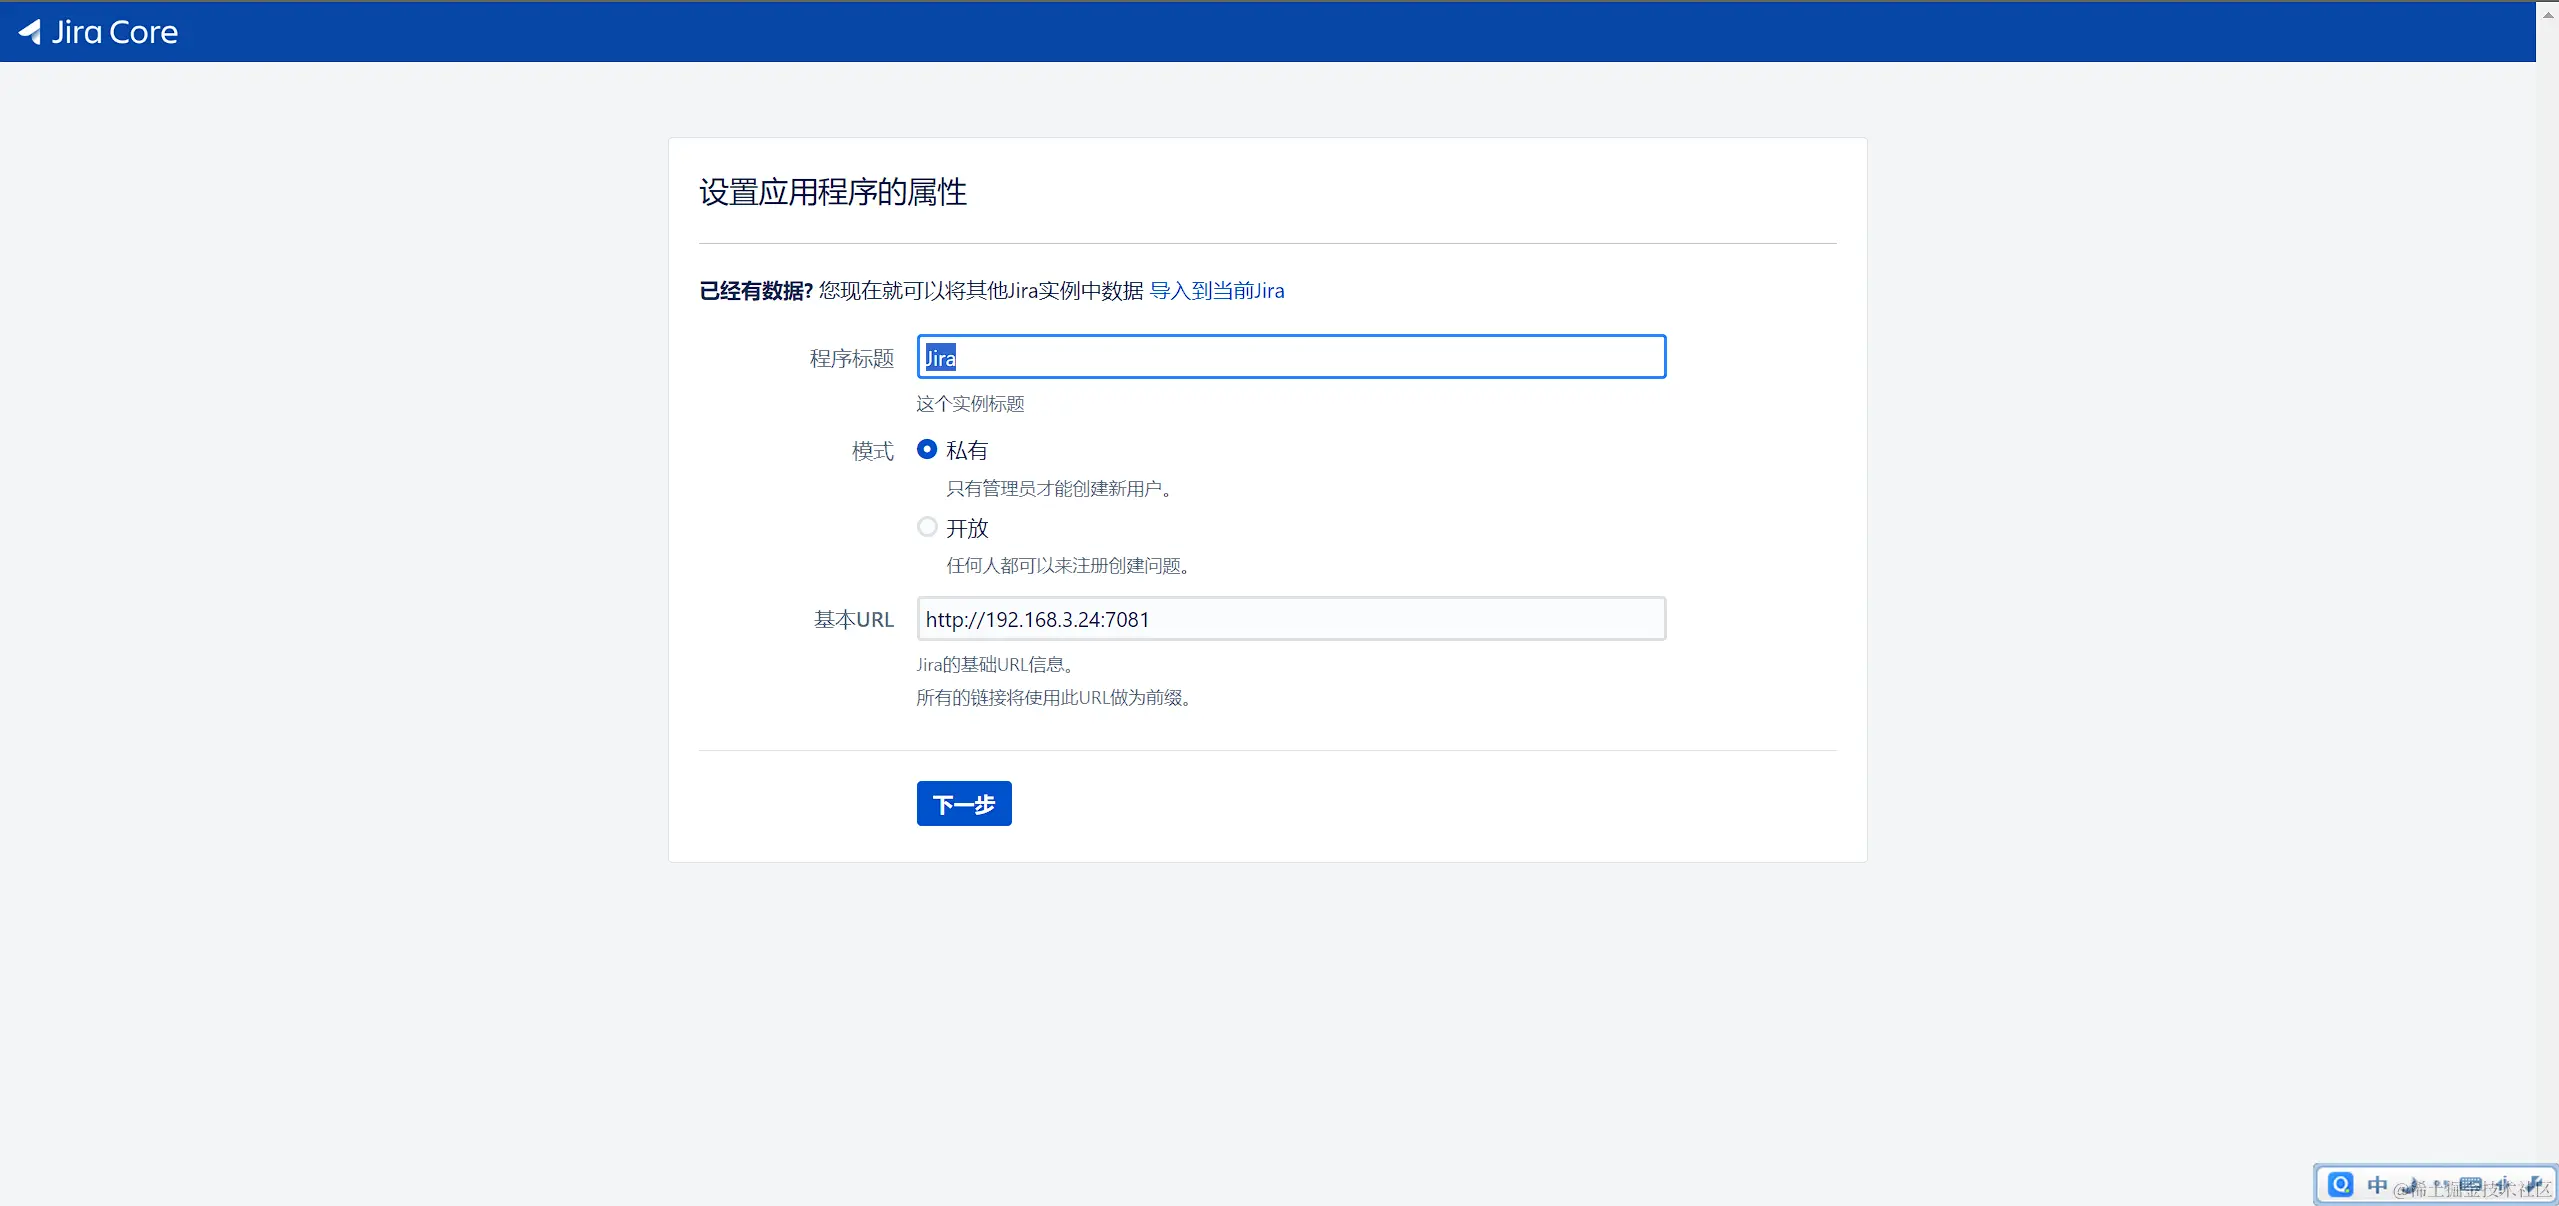Toggle the IME punctuation mode icon
The width and height of the screenshot is (2559, 1206).
(2441, 1184)
